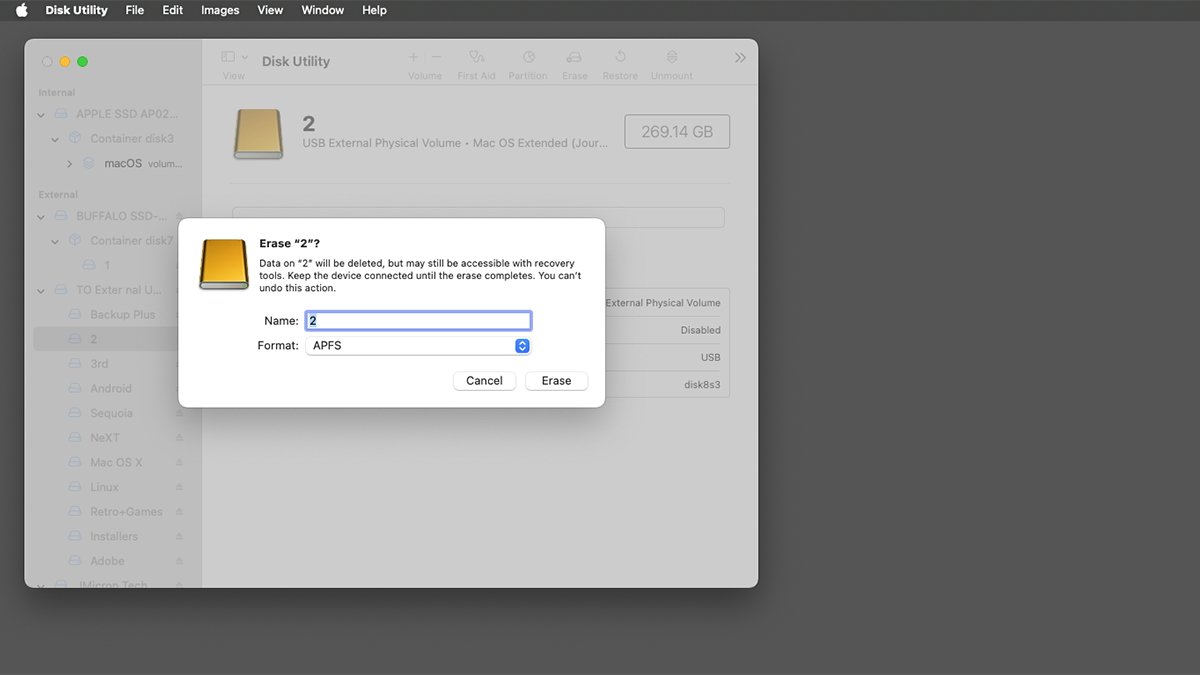Open the Images menu
This screenshot has width=1200, height=675.
point(220,10)
